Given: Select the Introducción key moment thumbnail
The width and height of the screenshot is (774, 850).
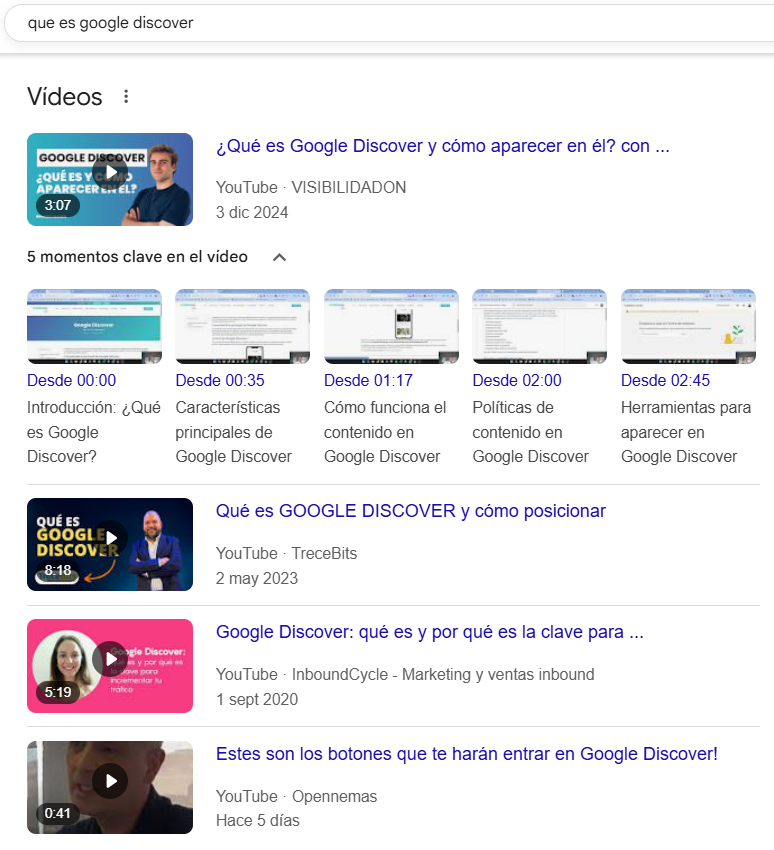Looking at the screenshot, I should (94, 326).
